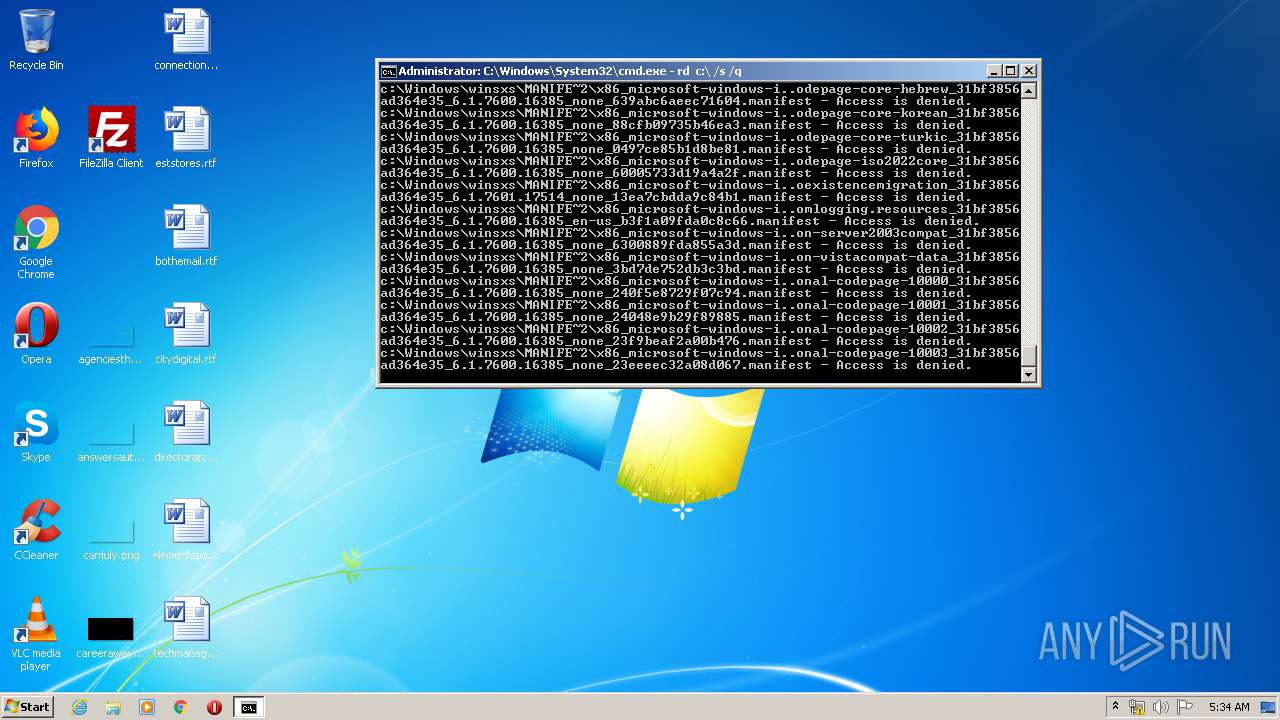Select the directorarc... document icon
The width and height of the screenshot is (1280, 720).
(x=186, y=432)
